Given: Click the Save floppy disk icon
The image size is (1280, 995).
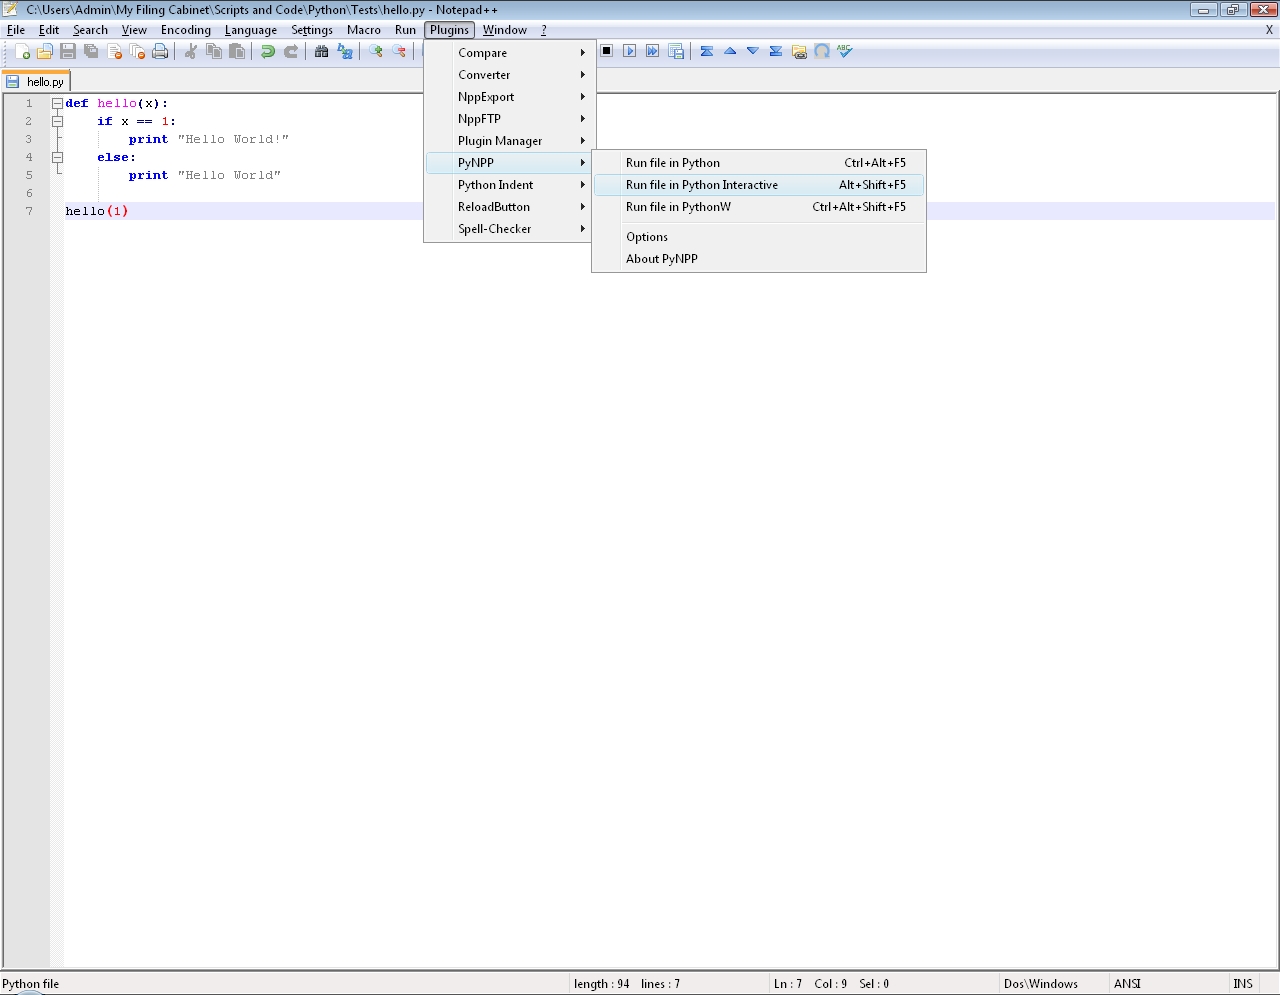Looking at the screenshot, I should (x=68, y=51).
